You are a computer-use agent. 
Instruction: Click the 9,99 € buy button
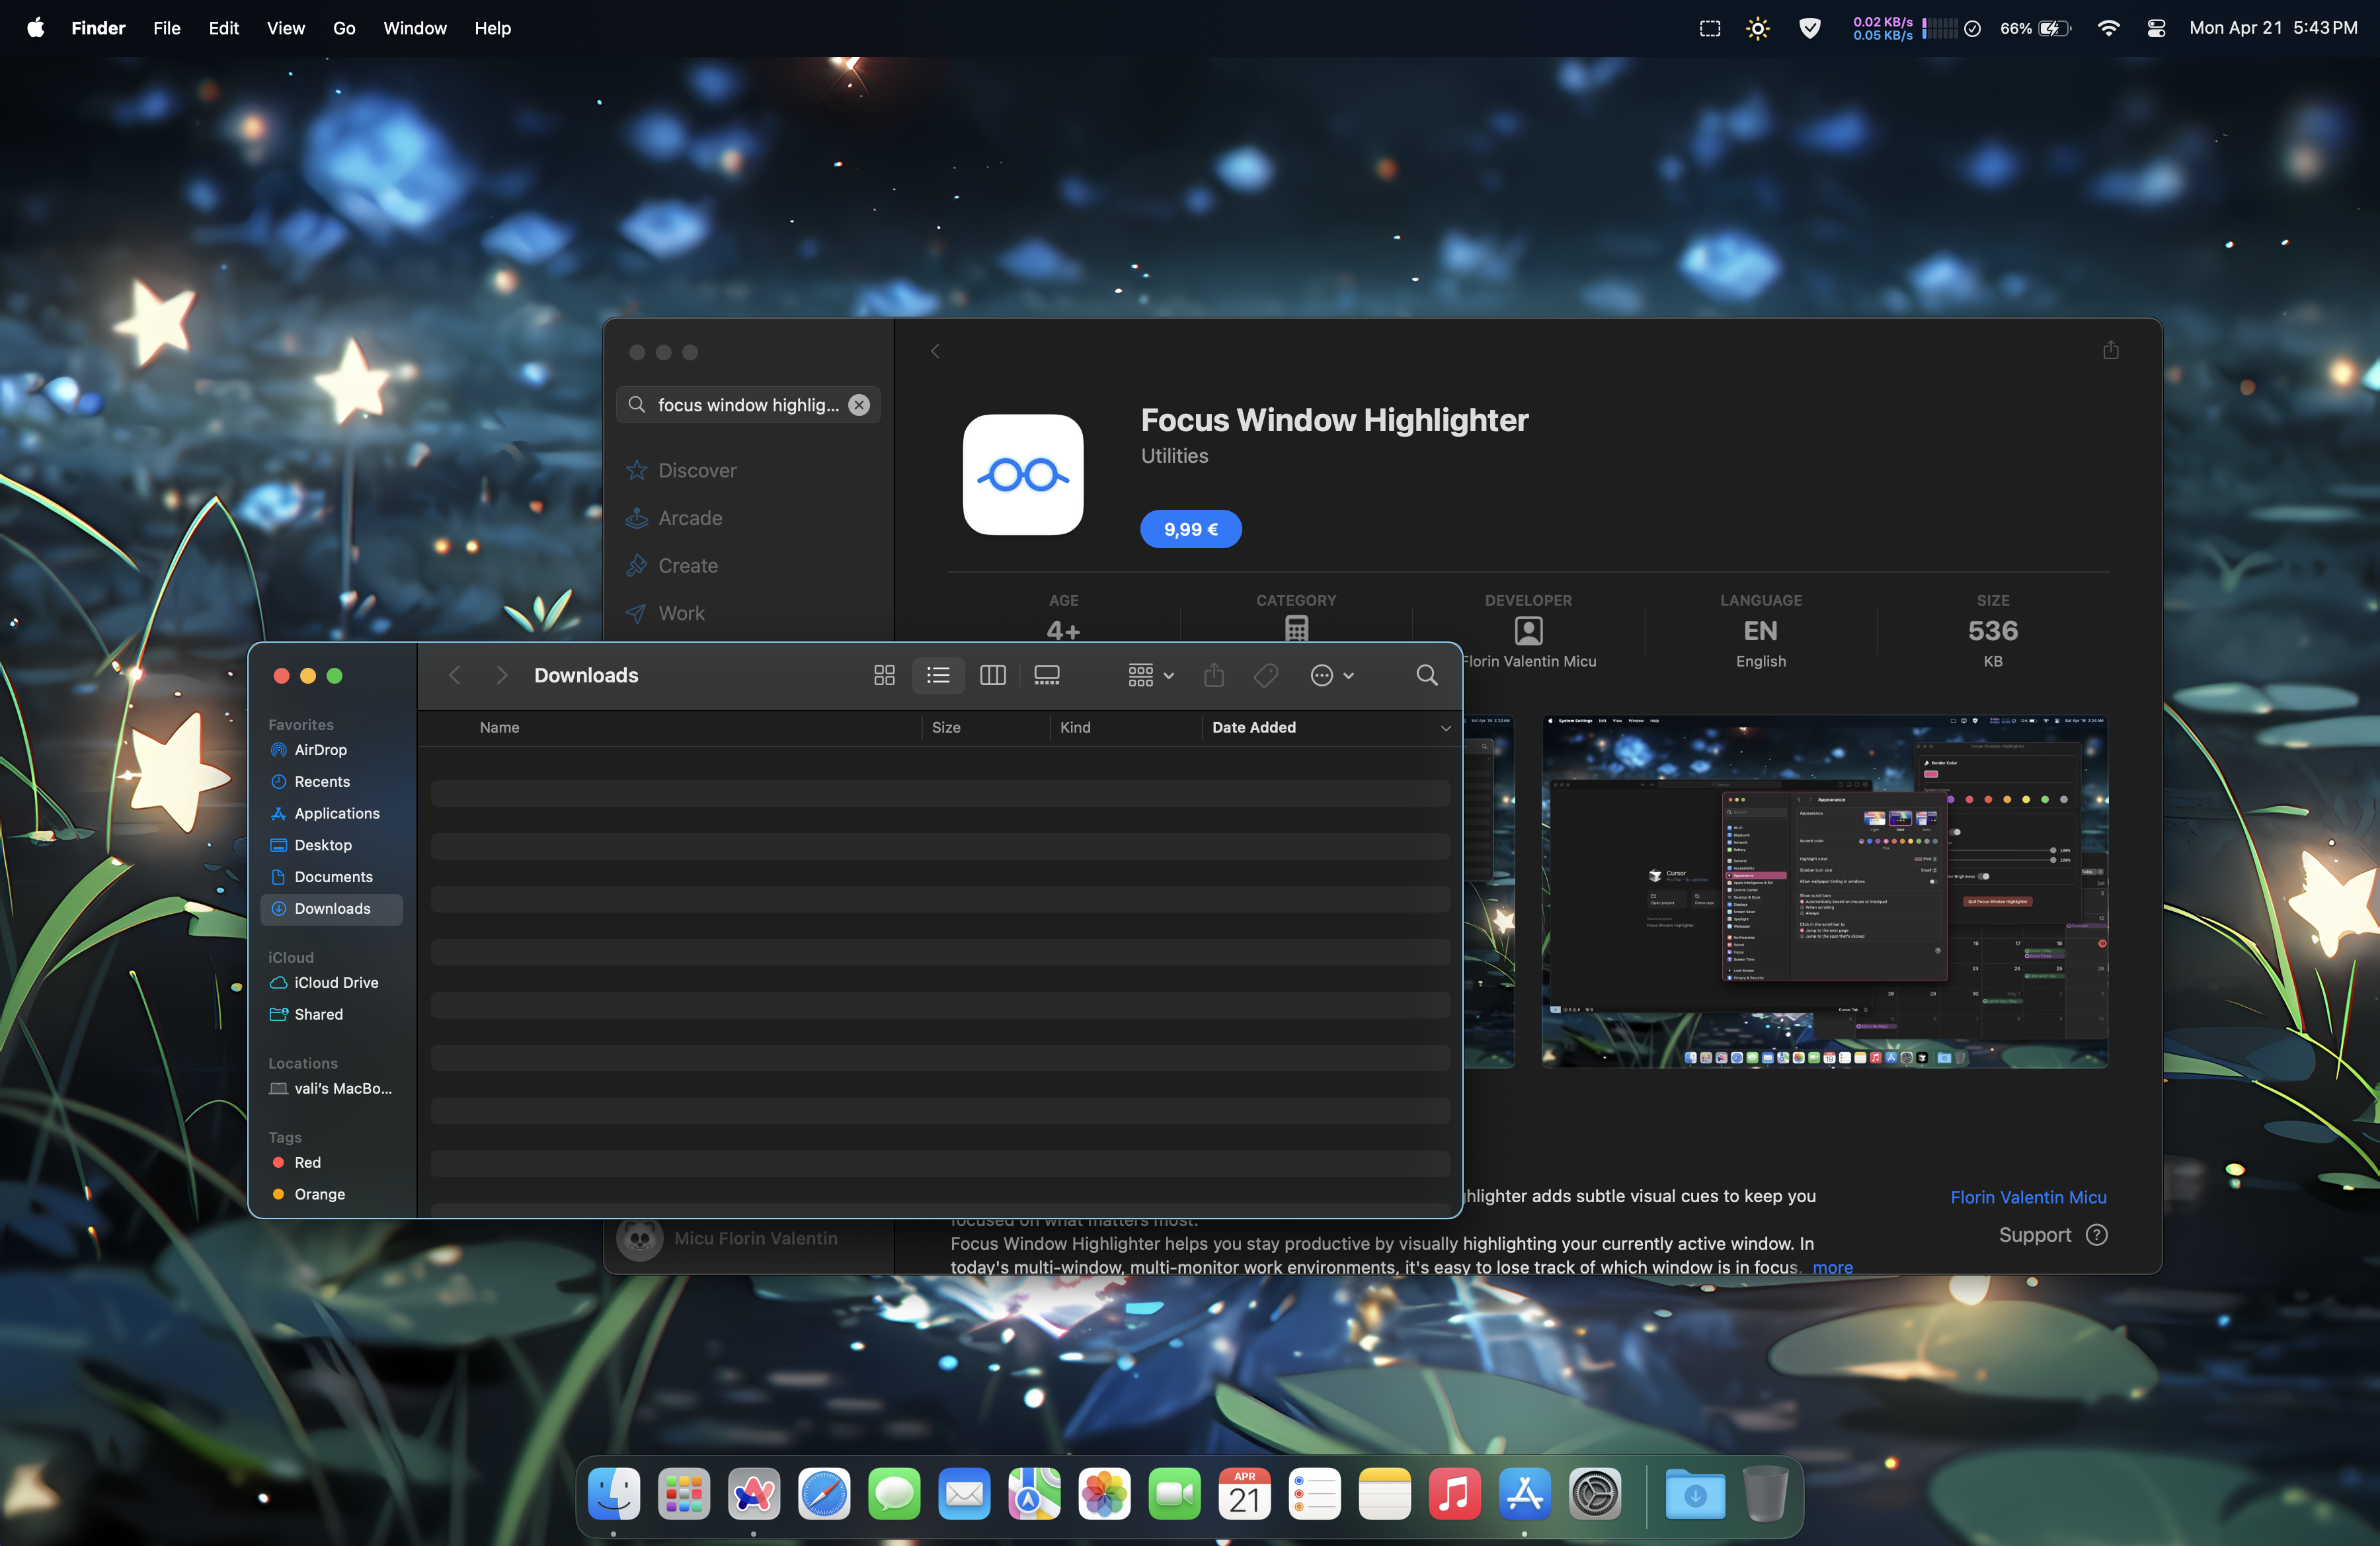pyautogui.click(x=1190, y=530)
